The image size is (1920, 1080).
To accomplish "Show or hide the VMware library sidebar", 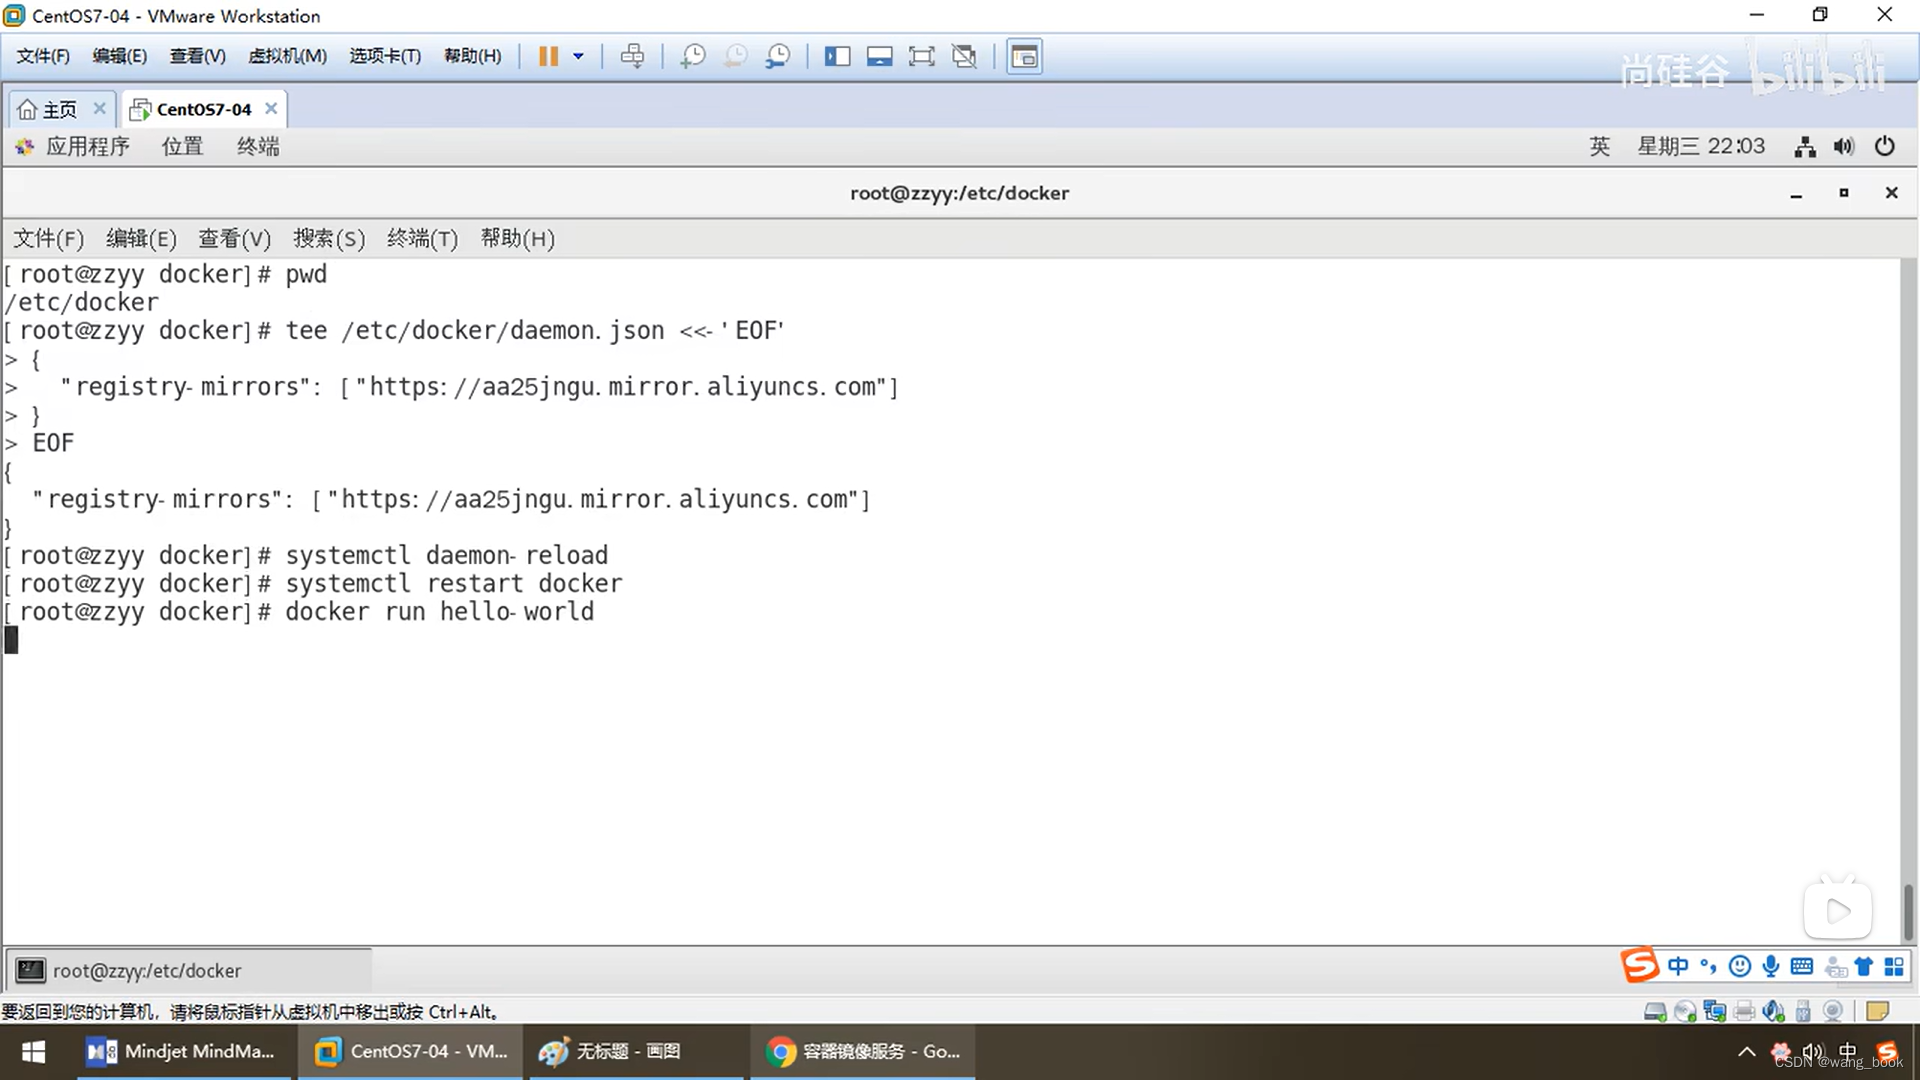I will tap(837, 56).
